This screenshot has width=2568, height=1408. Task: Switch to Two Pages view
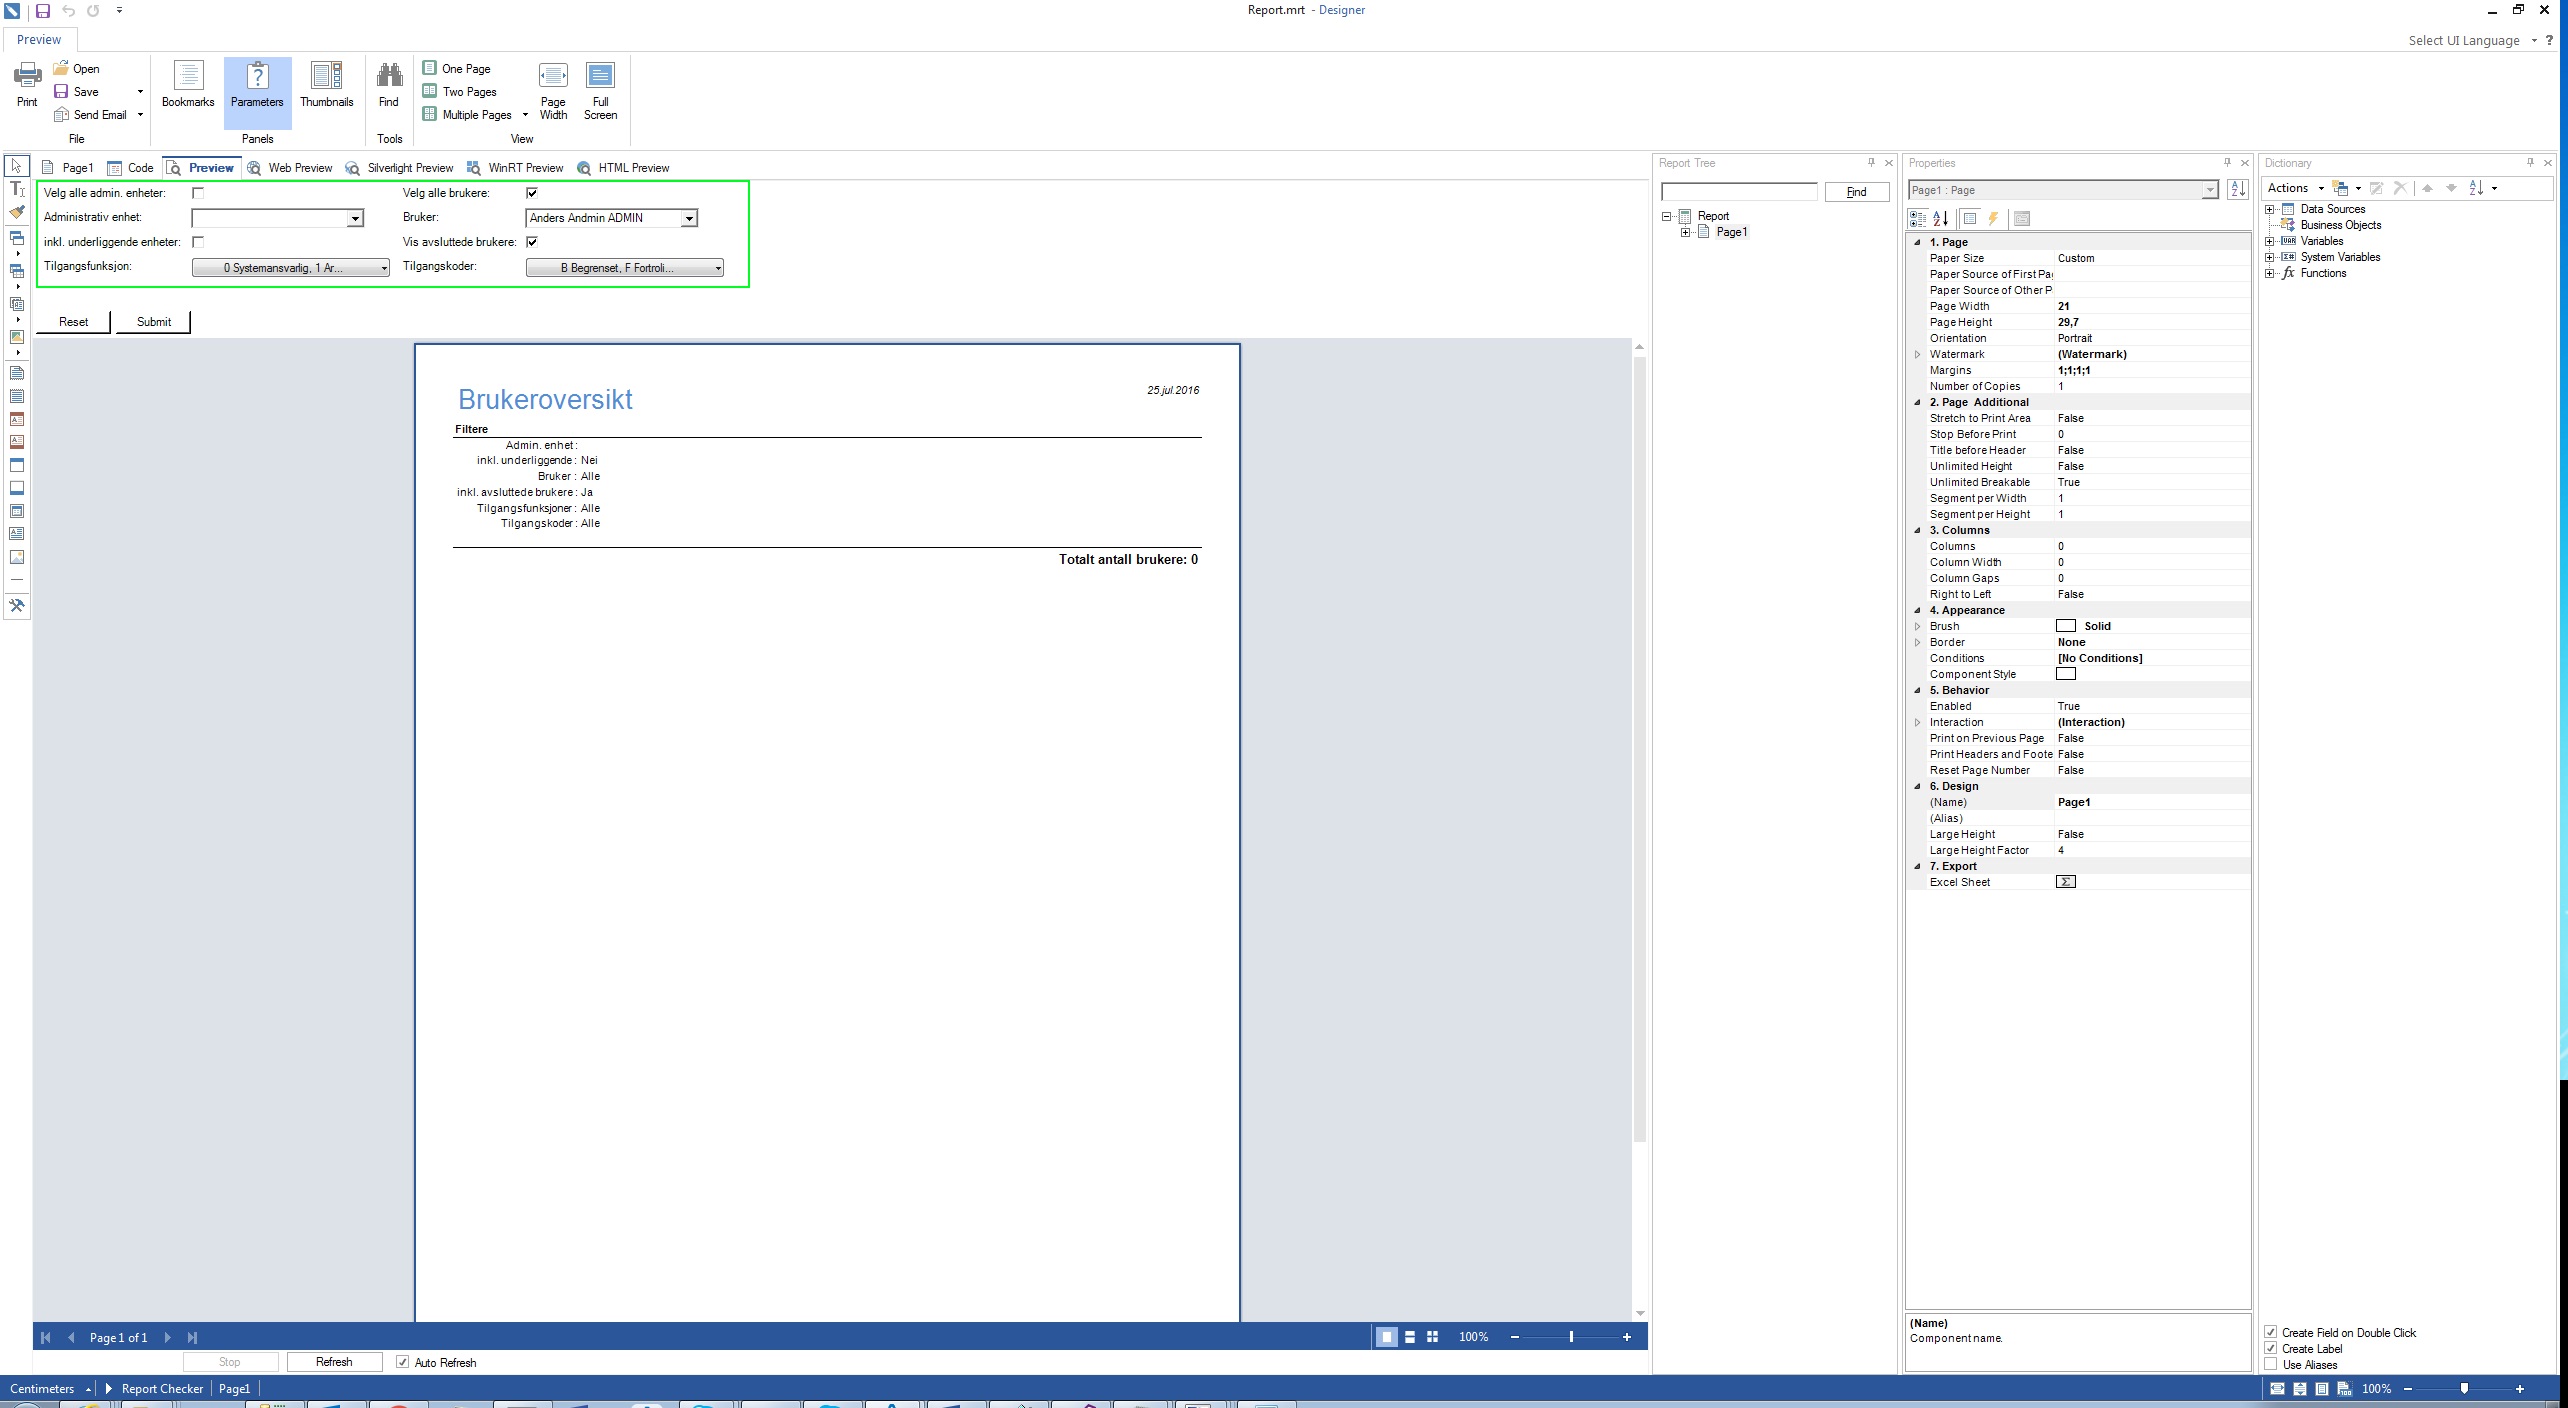(460, 92)
